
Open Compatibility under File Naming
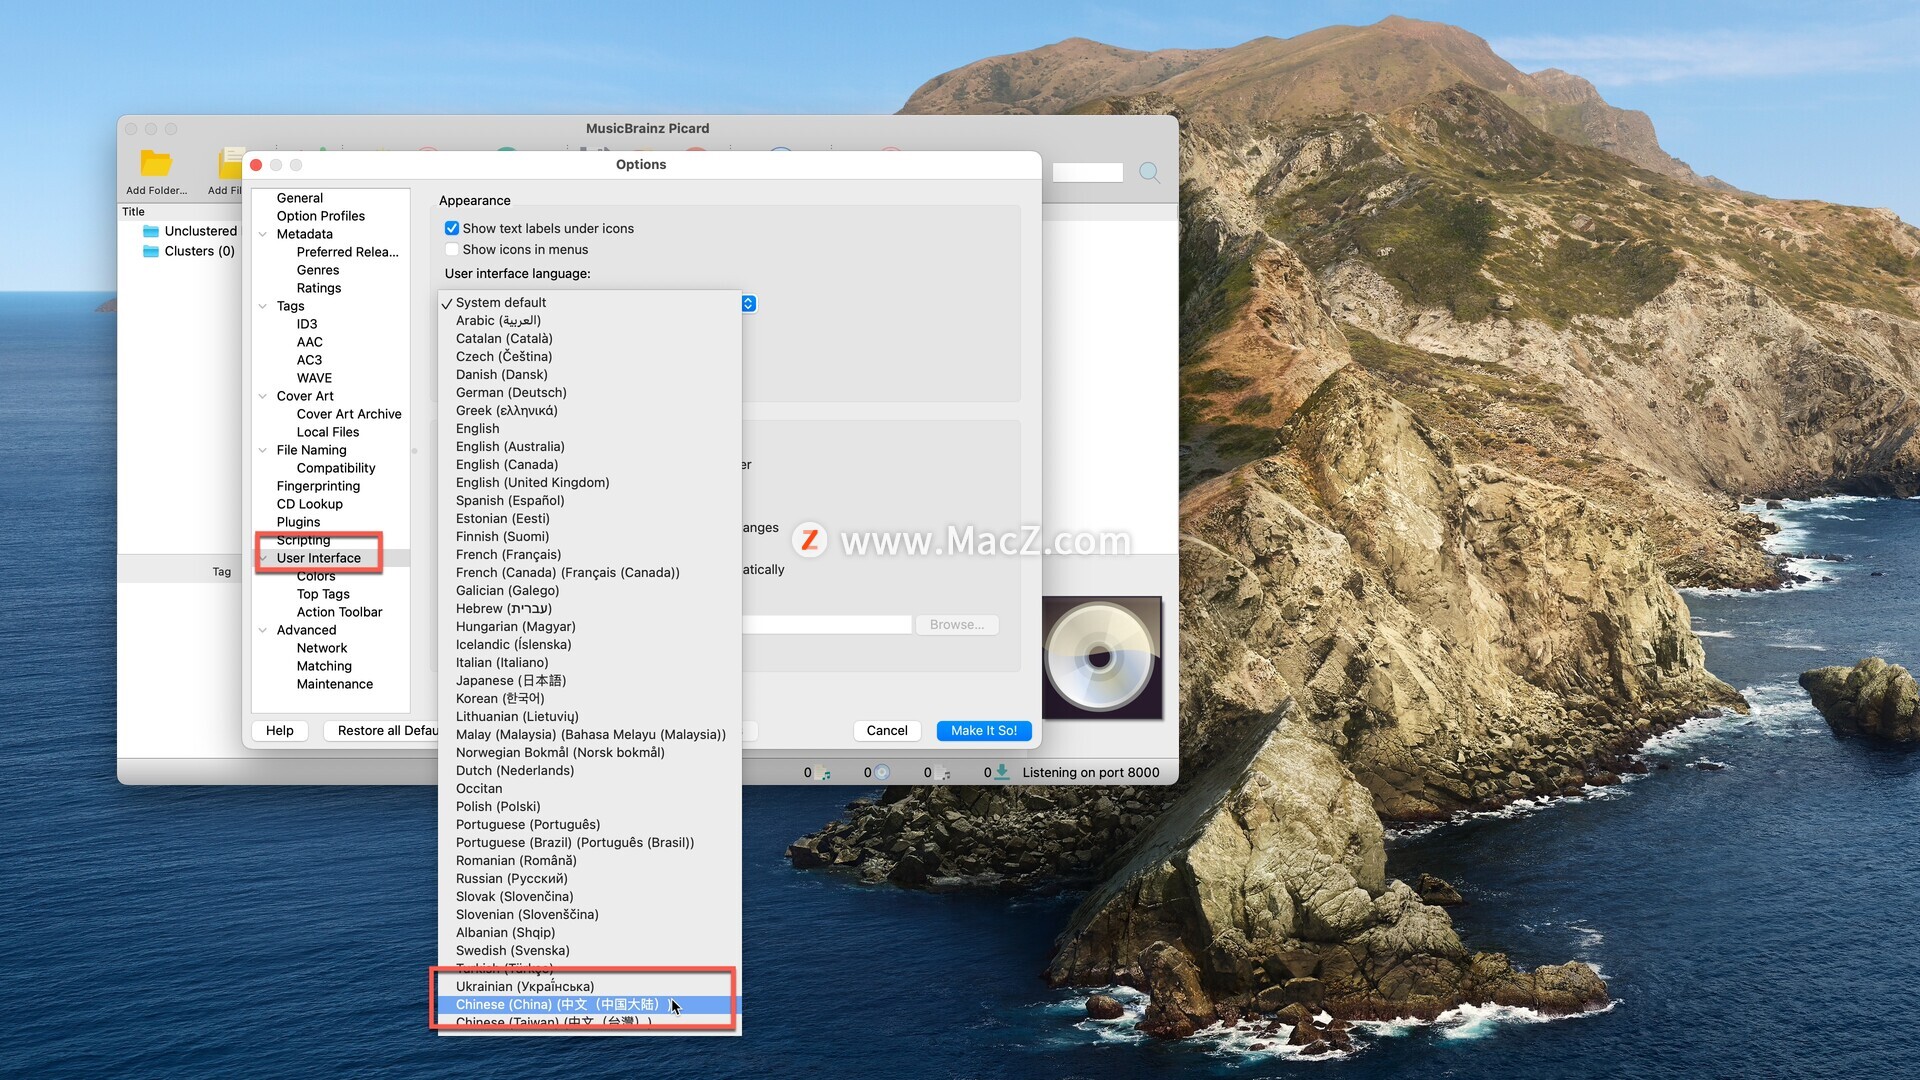coord(336,468)
